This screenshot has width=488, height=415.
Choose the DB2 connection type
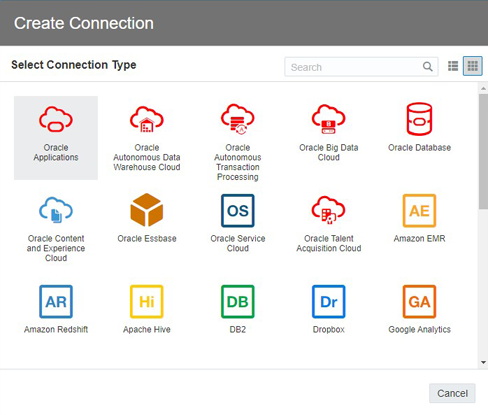click(x=238, y=320)
